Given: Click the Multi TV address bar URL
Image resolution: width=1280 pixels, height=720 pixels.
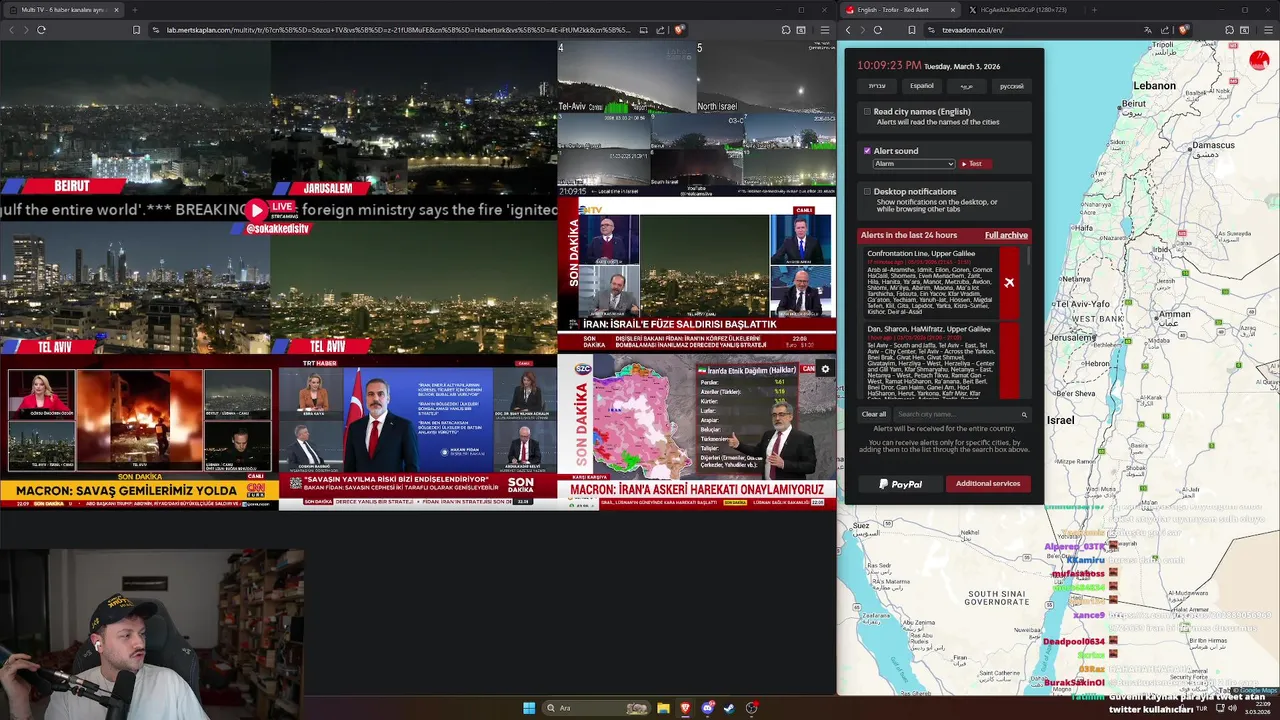Looking at the screenshot, I should click(x=399, y=30).
